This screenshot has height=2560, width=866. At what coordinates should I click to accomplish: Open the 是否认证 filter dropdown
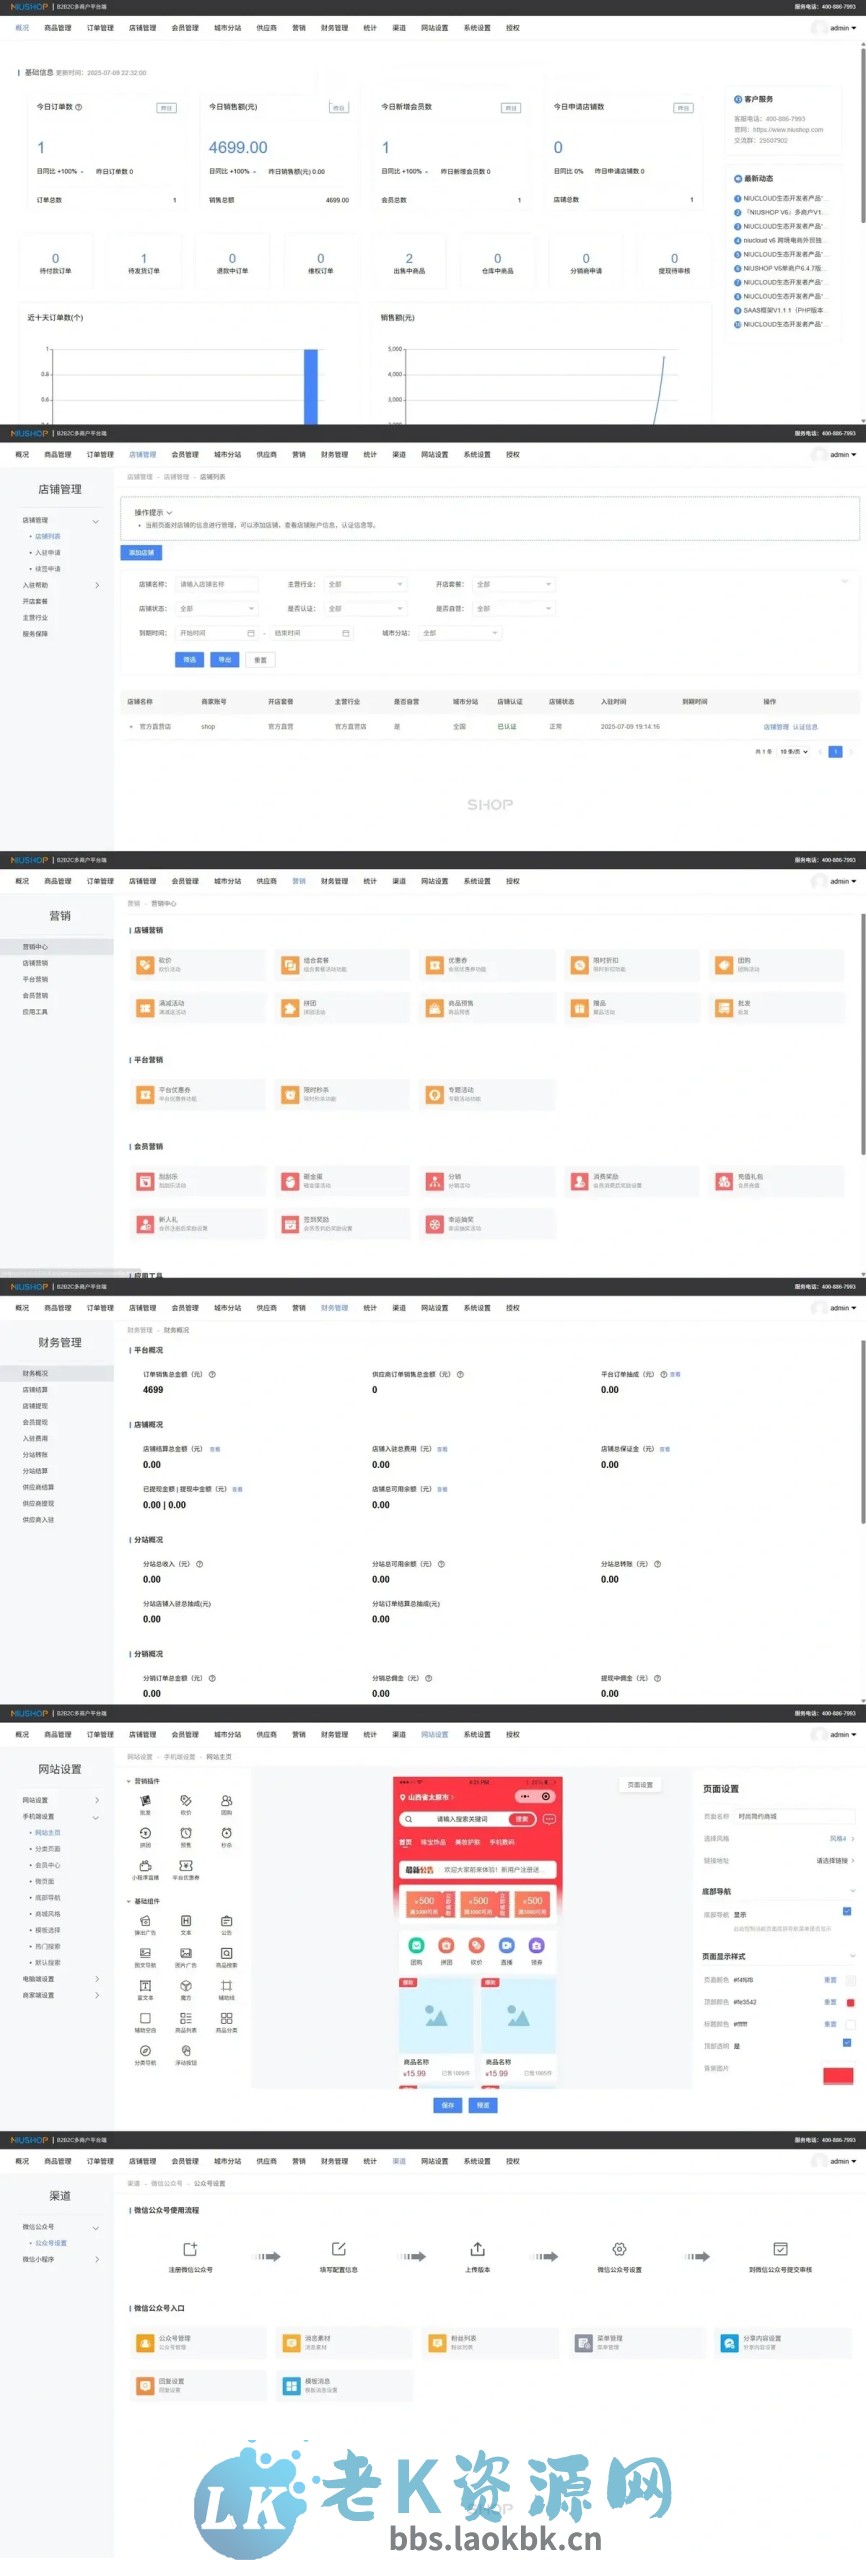pyautogui.click(x=366, y=608)
